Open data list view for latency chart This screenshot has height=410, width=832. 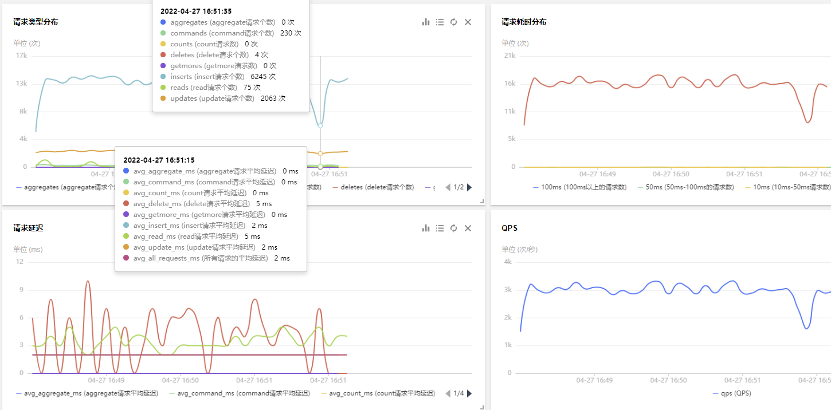click(439, 227)
